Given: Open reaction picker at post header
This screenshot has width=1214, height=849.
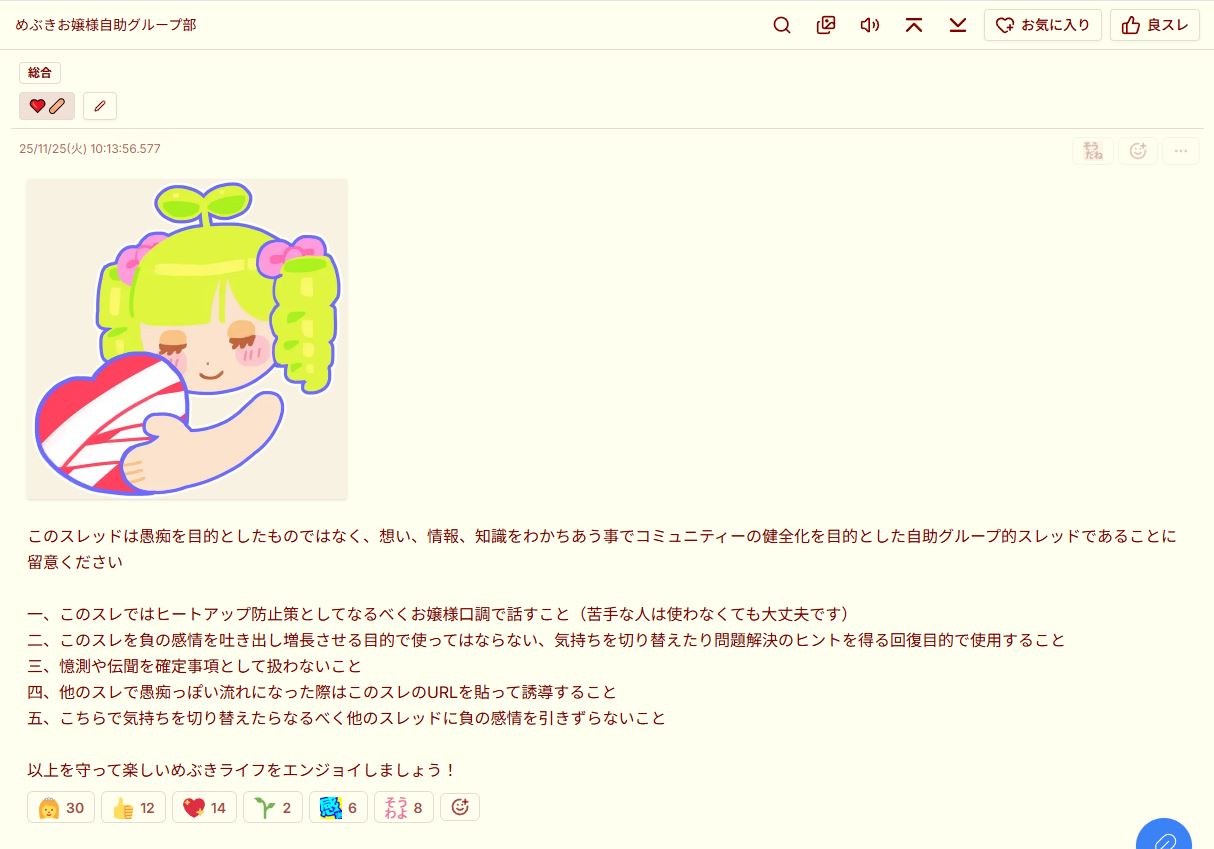Looking at the screenshot, I should [x=1138, y=151].
